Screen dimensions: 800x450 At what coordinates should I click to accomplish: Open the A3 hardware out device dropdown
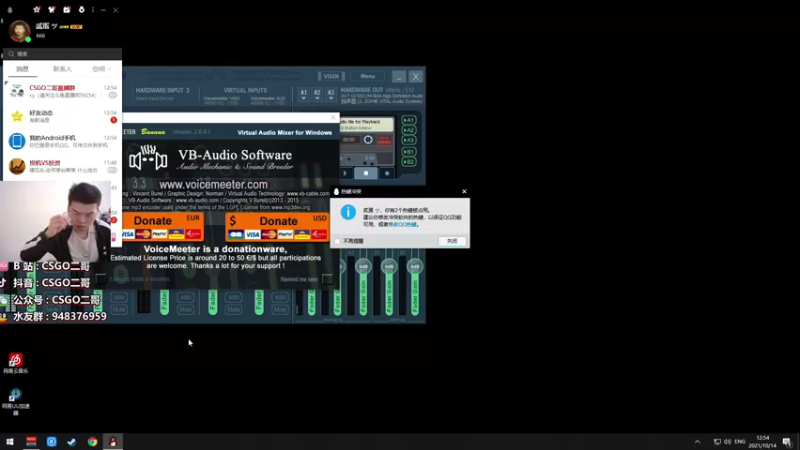point(331,94)
